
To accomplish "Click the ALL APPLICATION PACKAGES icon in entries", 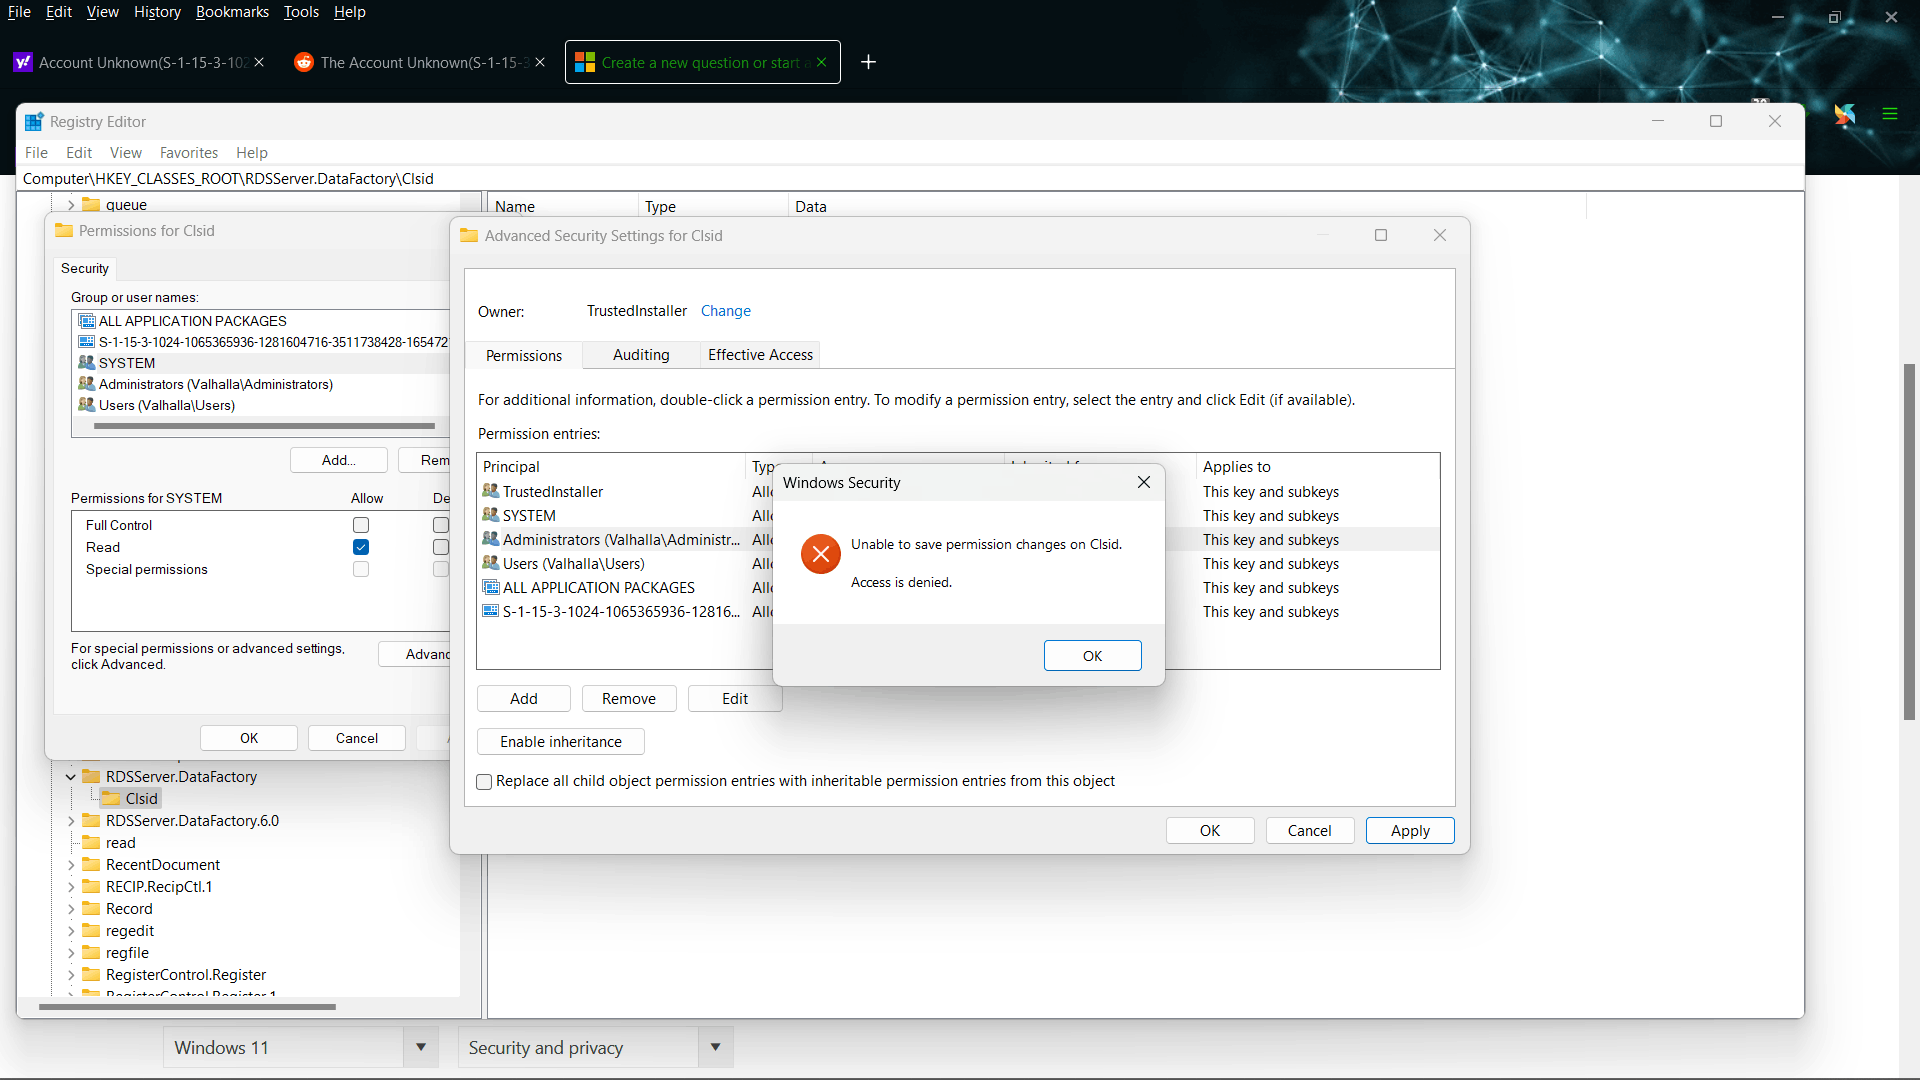I will (x=490, y=587).
